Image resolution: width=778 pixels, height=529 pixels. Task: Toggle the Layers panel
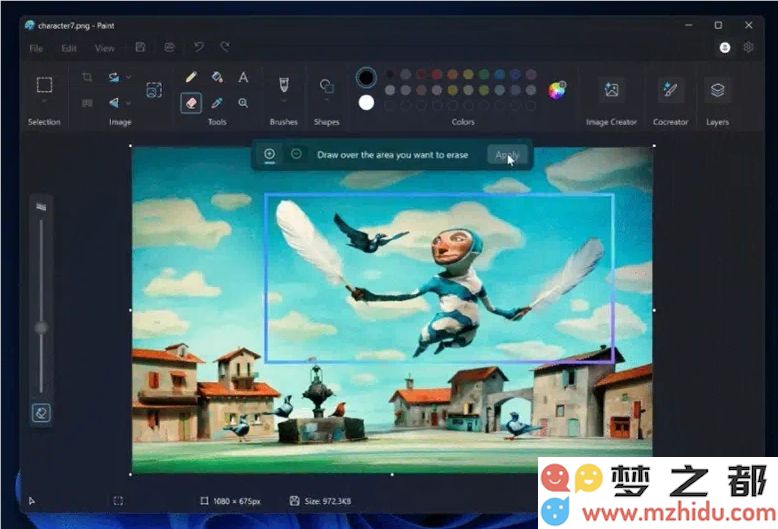(x=717, y=90)
